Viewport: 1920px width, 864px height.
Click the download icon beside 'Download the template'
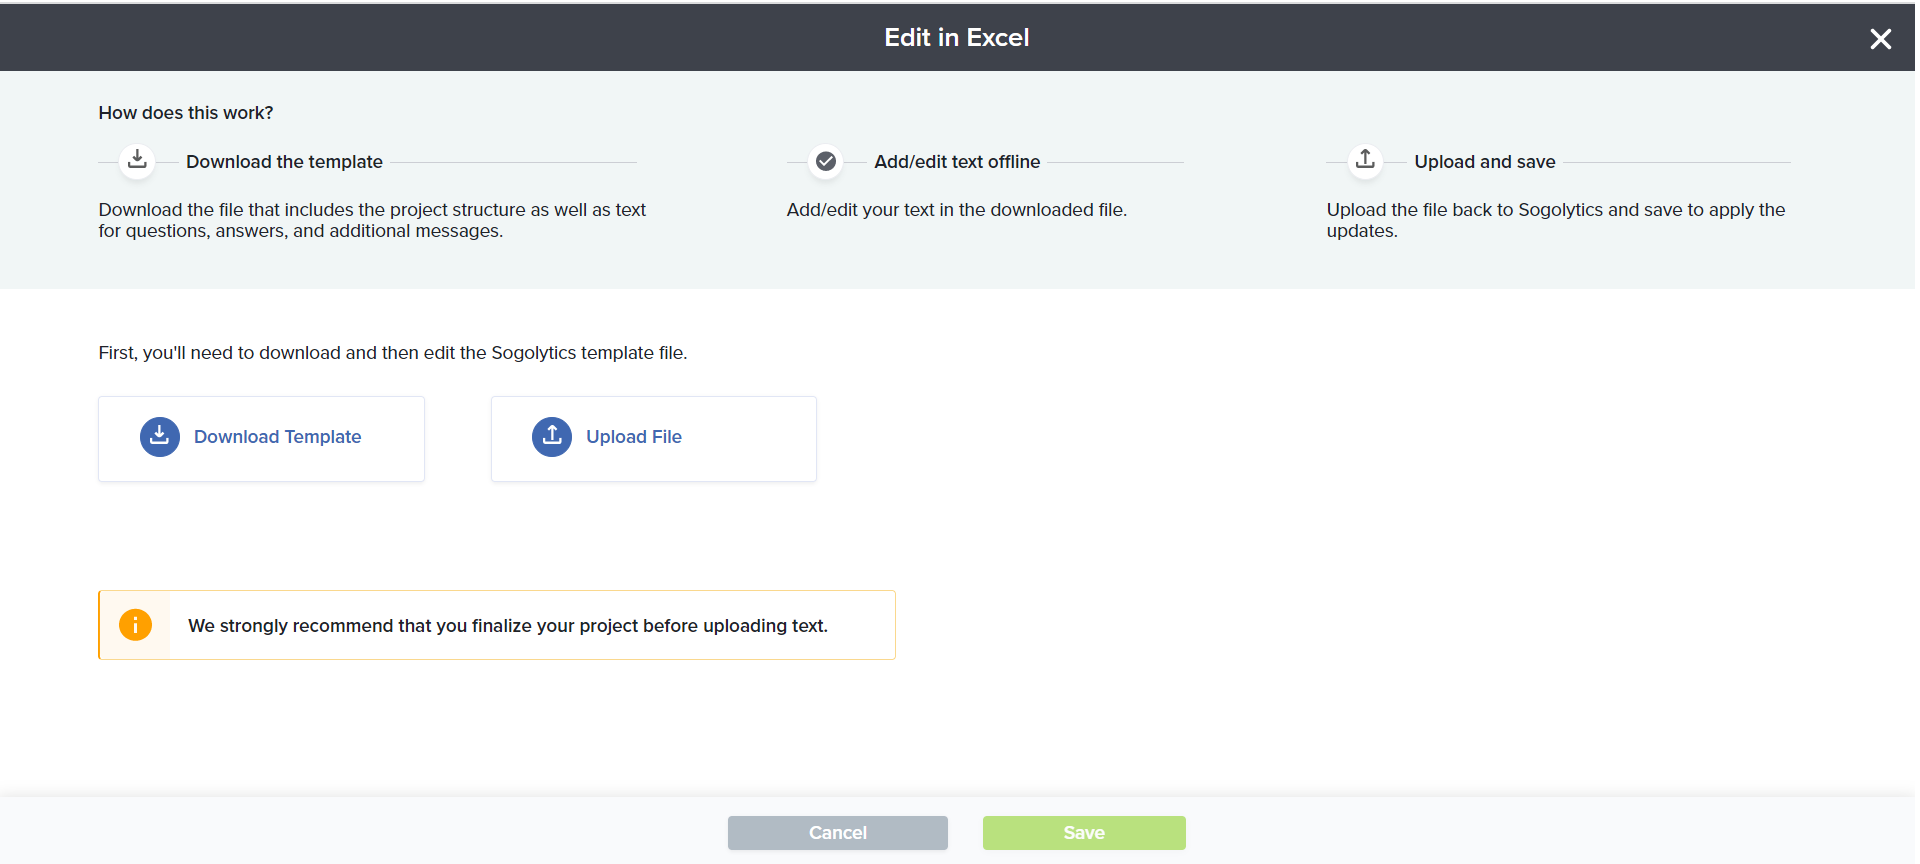point(137,160)
